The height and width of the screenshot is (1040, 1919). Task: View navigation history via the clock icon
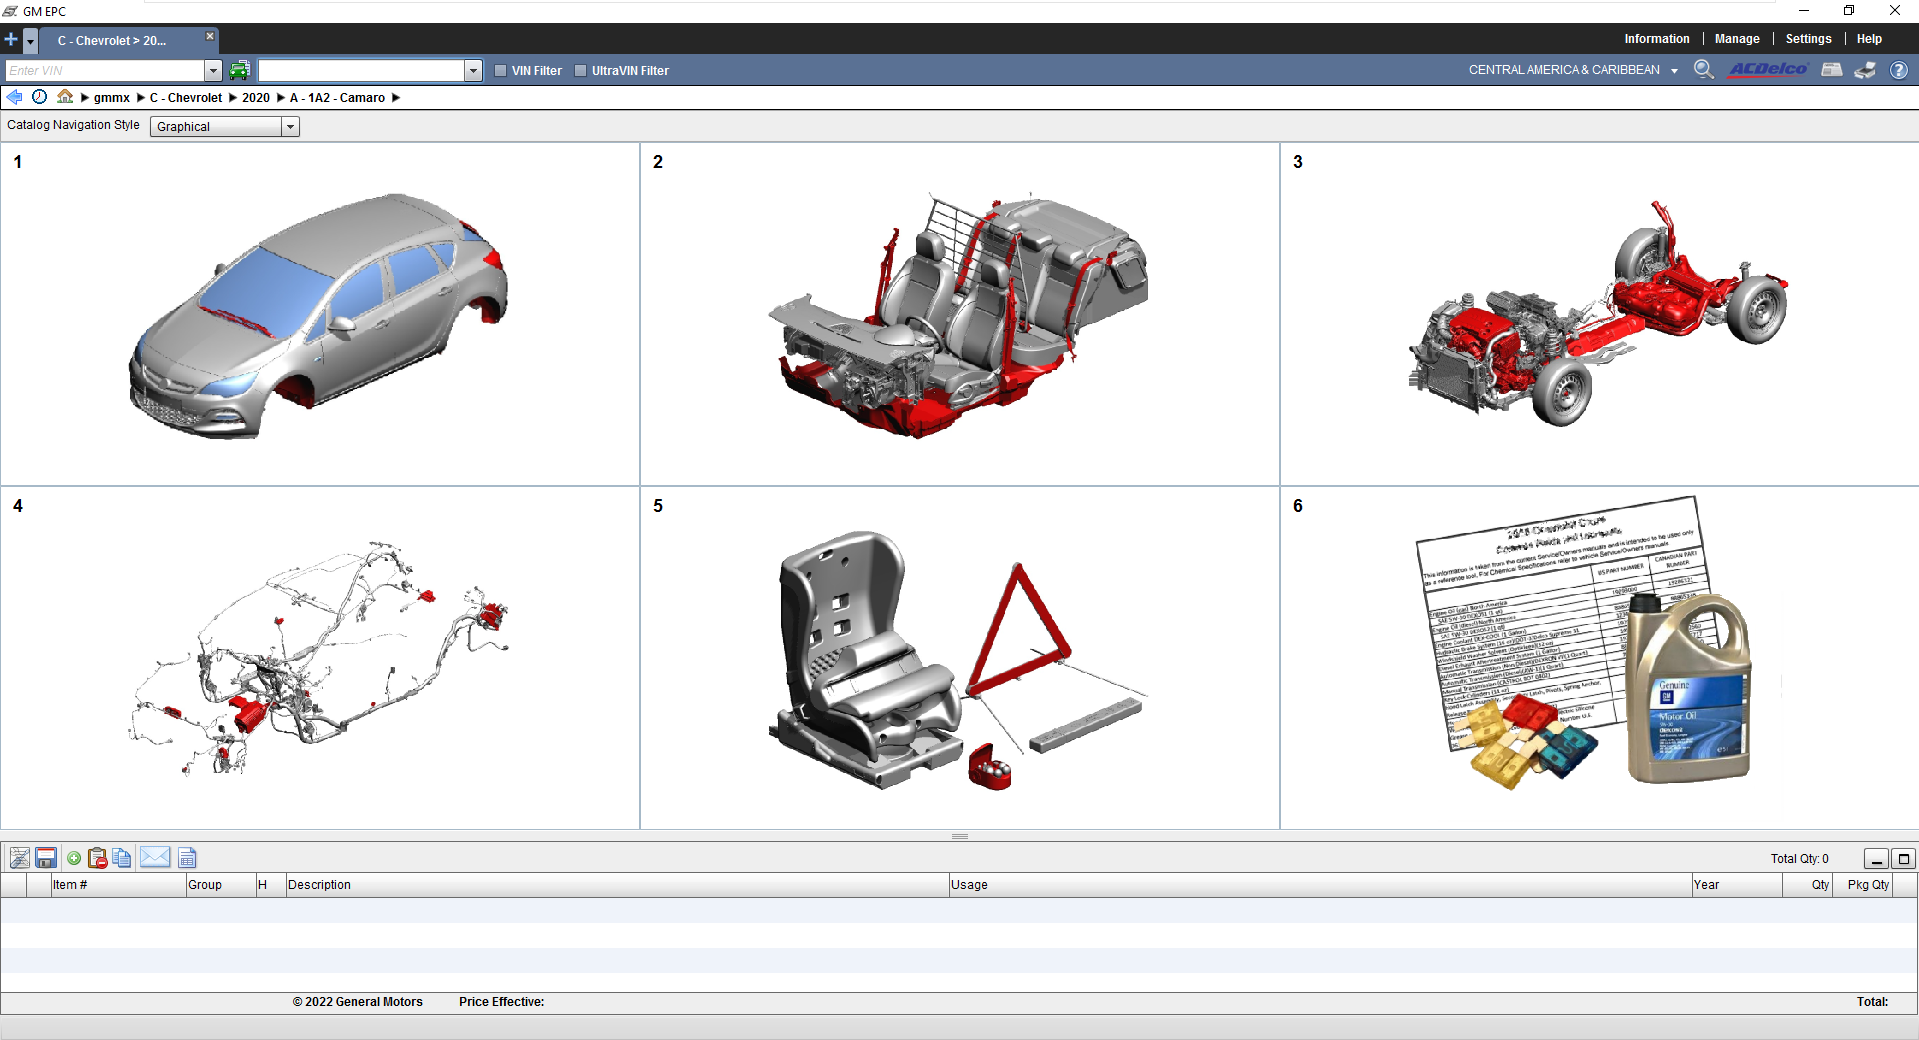tap(39, 97)
